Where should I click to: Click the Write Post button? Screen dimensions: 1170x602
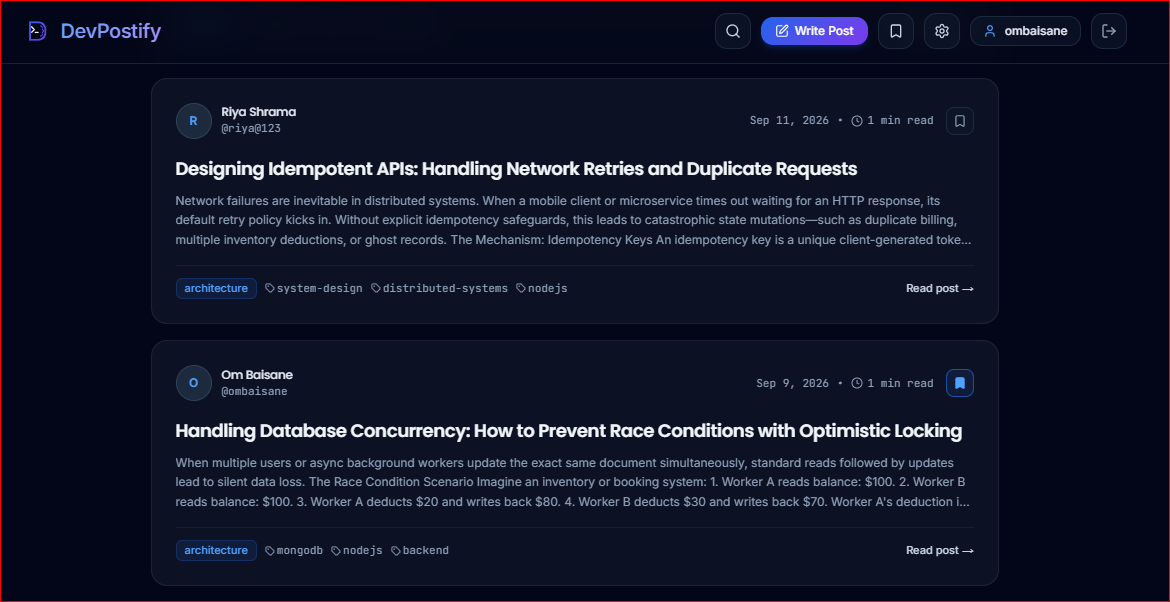pos(814,31)
